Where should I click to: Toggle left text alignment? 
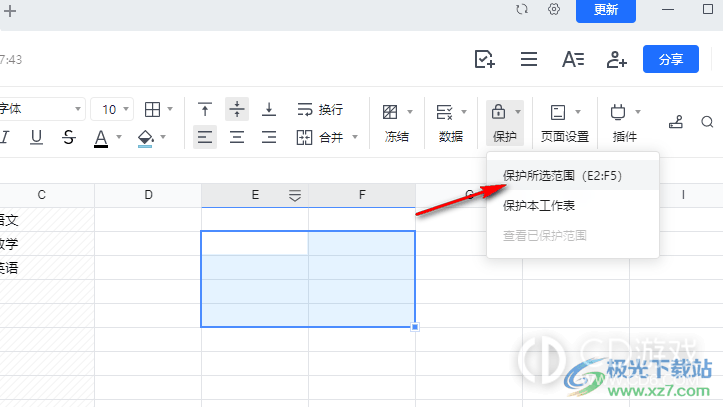coord(205,138)
